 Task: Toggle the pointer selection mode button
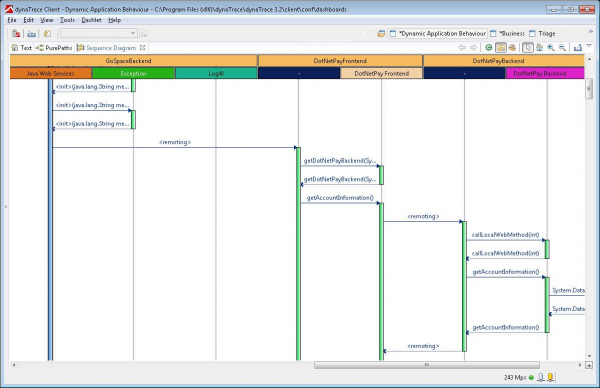pos(528,47)
